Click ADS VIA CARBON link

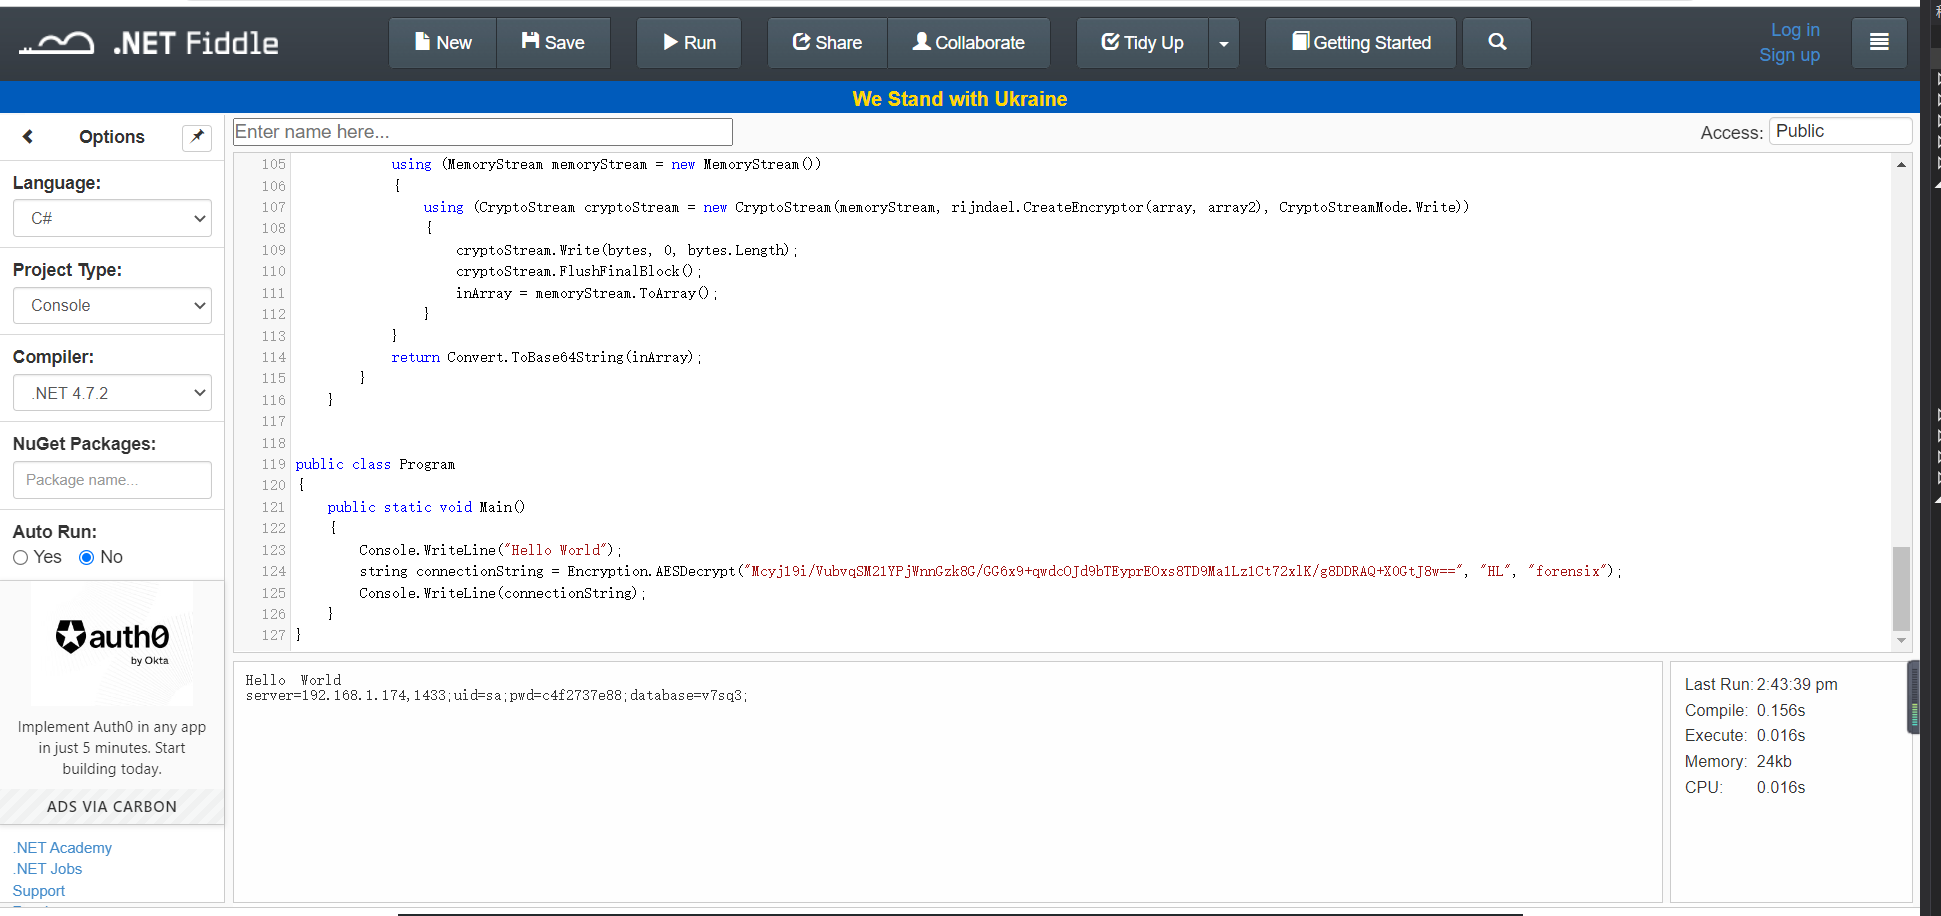pos(112,807)
